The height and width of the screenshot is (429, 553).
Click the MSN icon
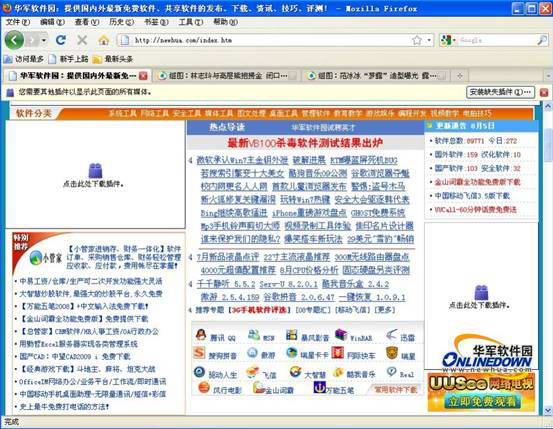click(254, 335)
